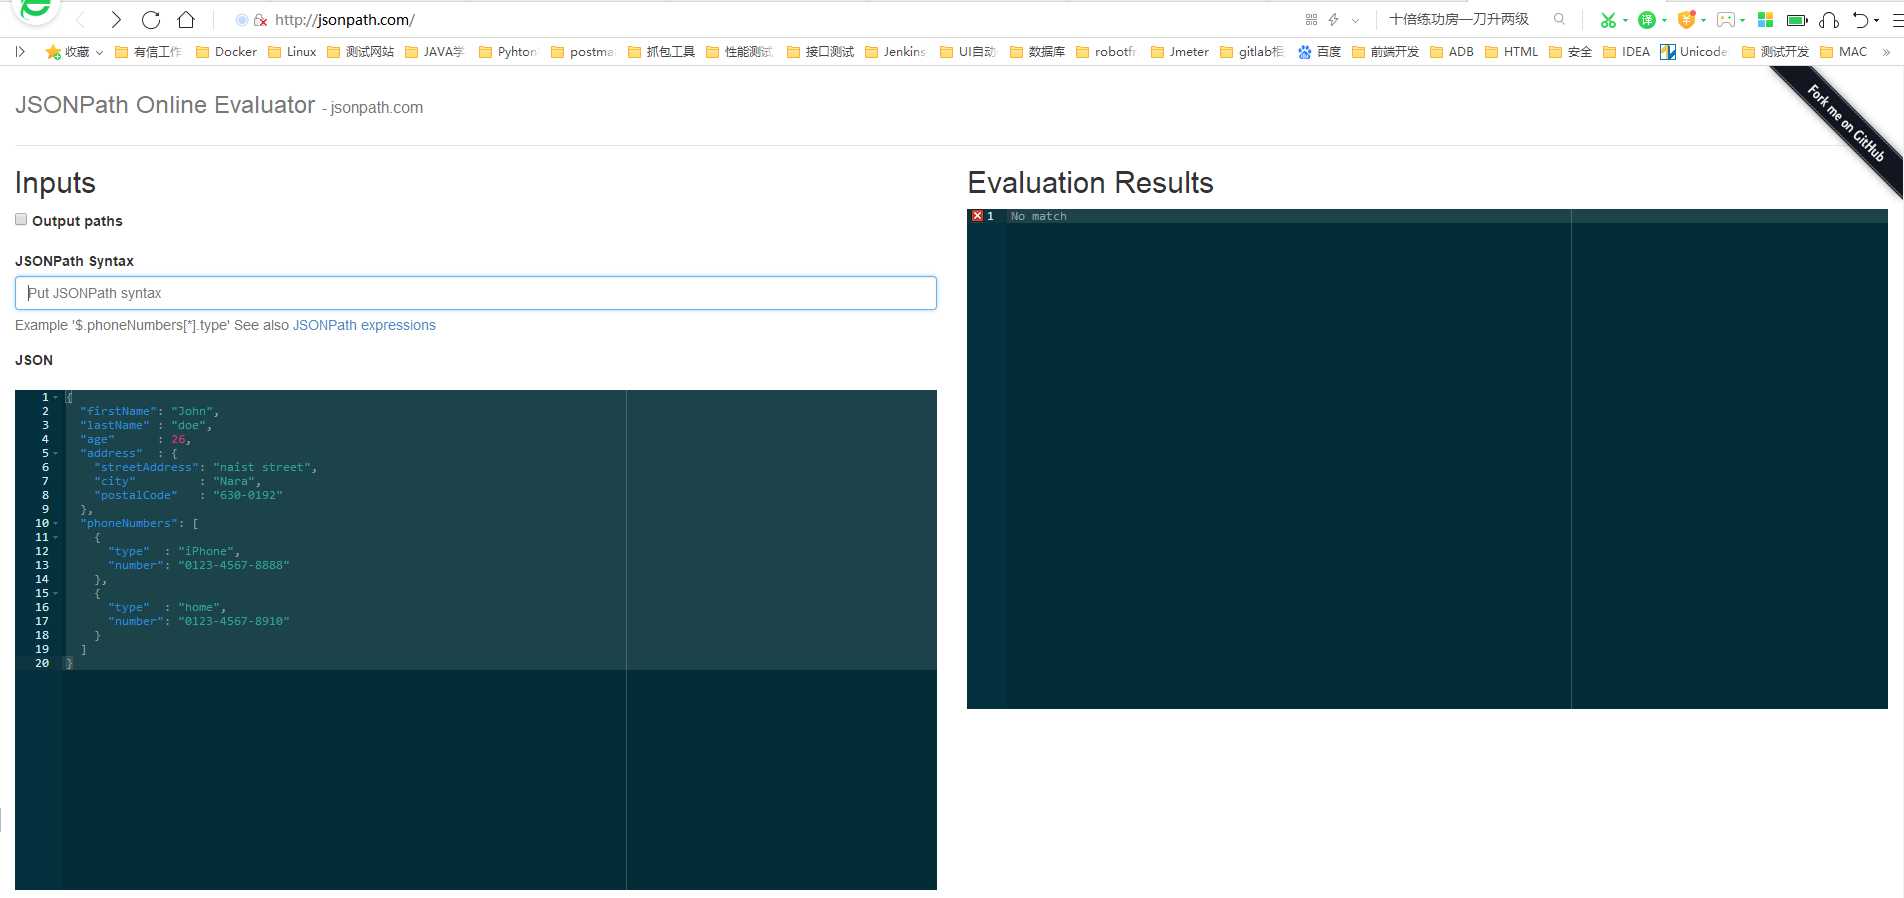The height and width of the screenshot is (898, 1904).
Task: Open the IDEA bookmark folder
Action: 1626,52
